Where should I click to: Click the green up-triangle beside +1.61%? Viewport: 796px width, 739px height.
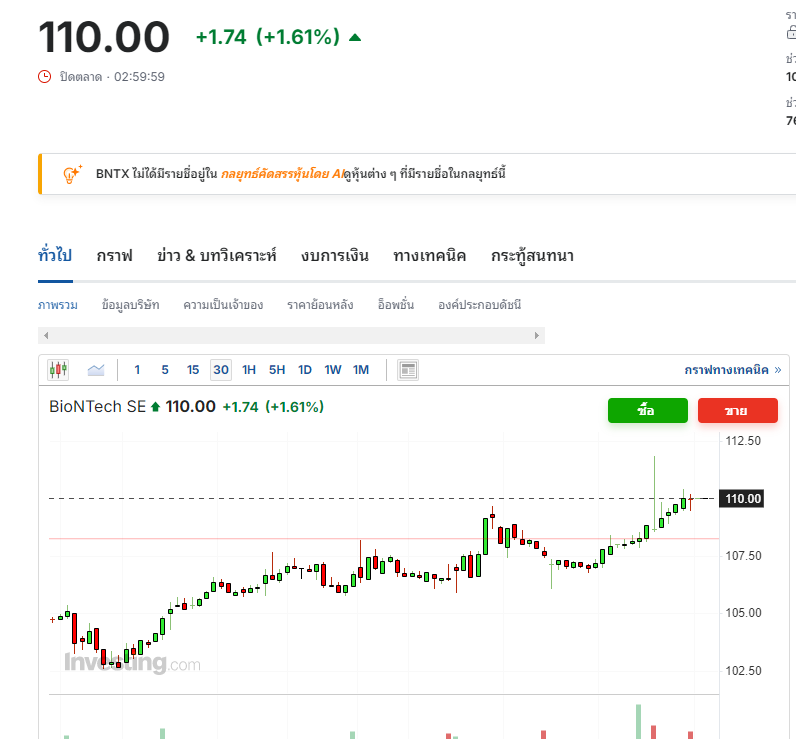pyautogui.click(x=355, y=38)
